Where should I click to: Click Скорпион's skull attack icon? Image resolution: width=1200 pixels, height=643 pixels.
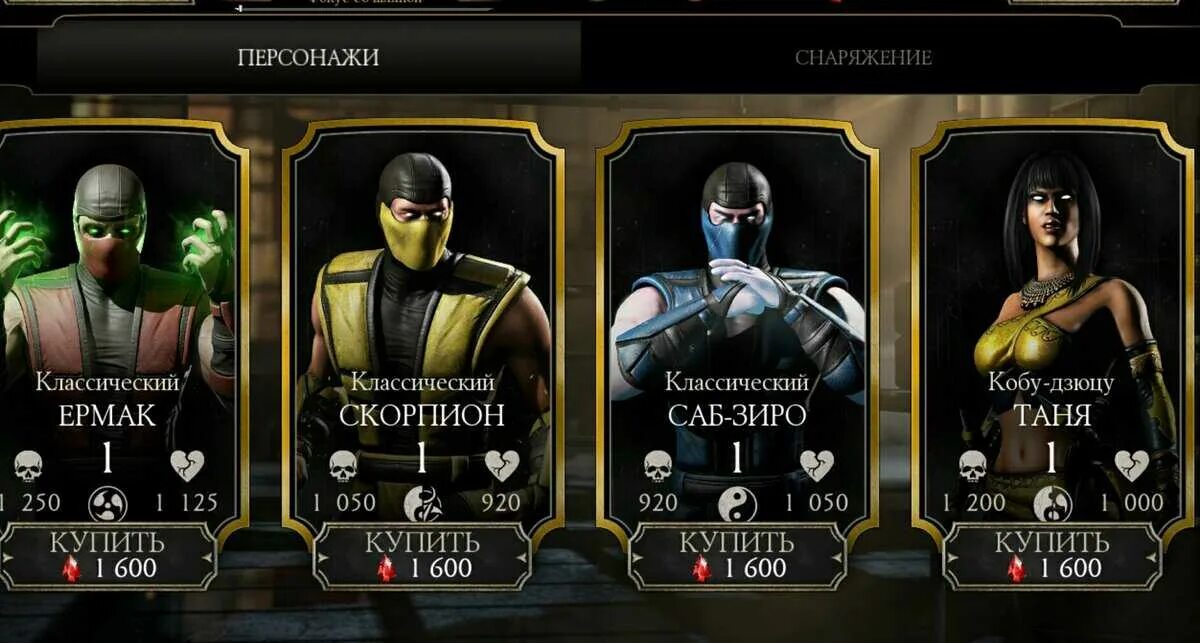click(343, 465)
